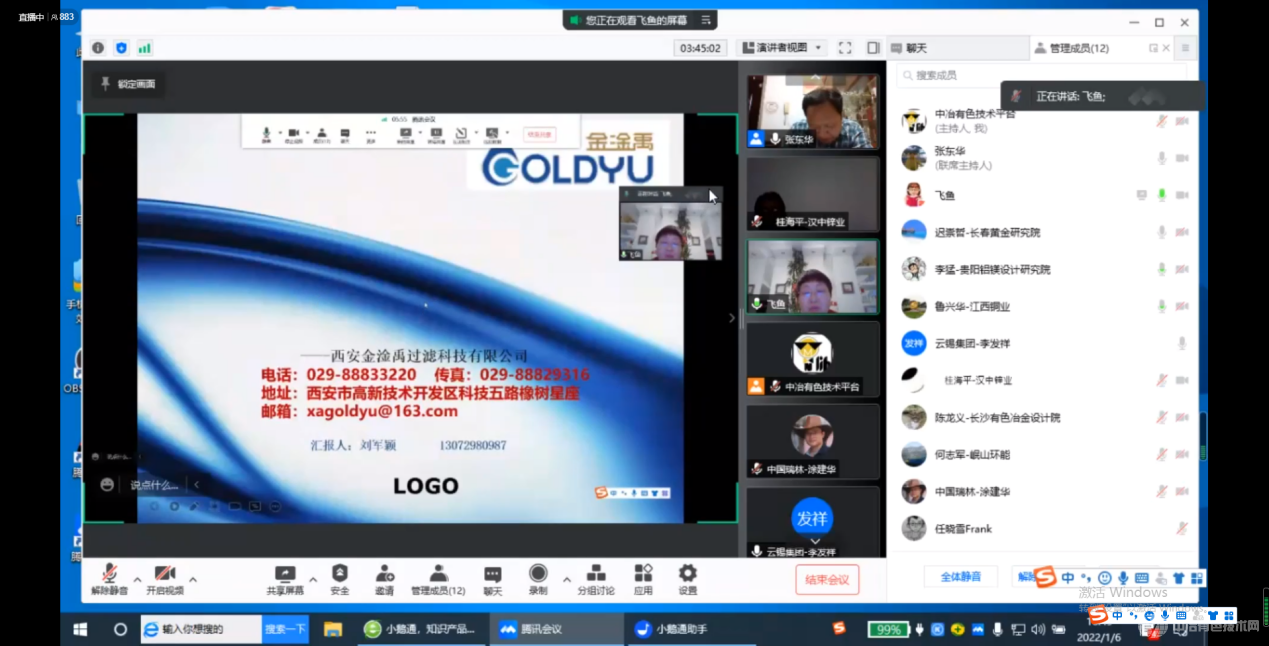The height and width of the screenshot is (646, 1269).
Task: Click the member search field (搜索成员)
Action: (x=1040, y=75)
